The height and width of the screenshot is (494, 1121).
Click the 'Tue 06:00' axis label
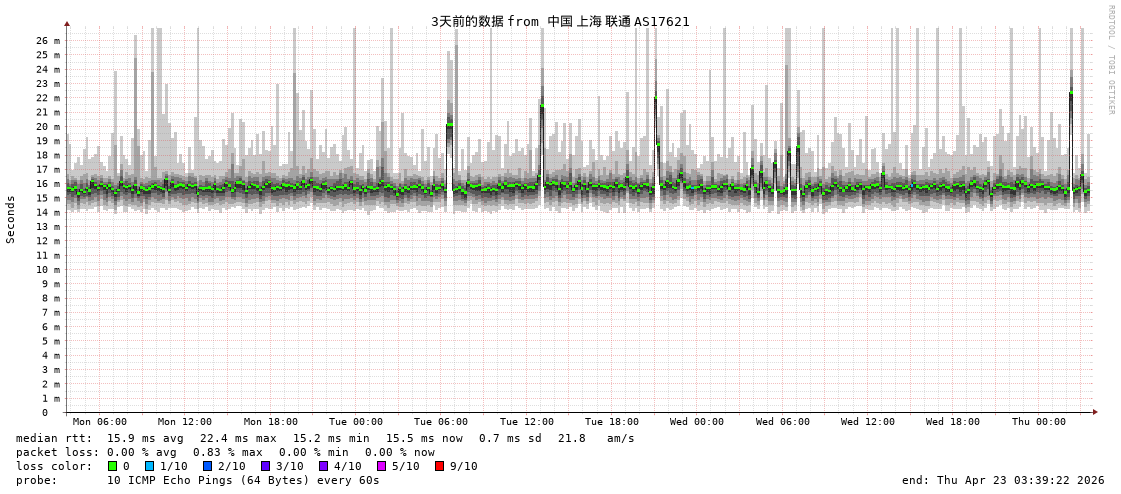point(441,422)
